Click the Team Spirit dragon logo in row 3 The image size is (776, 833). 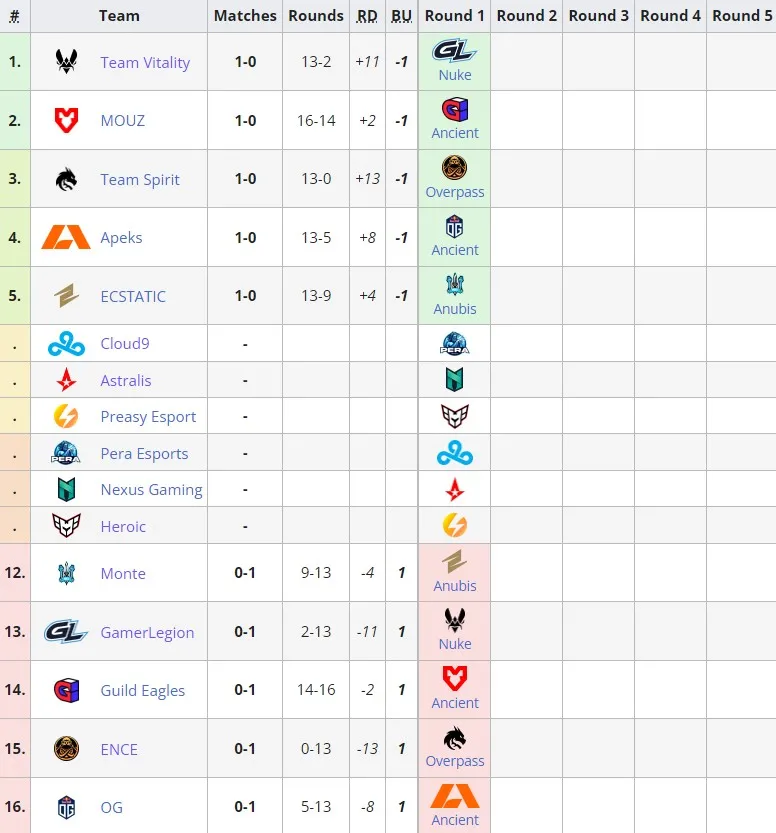point(66,179)
